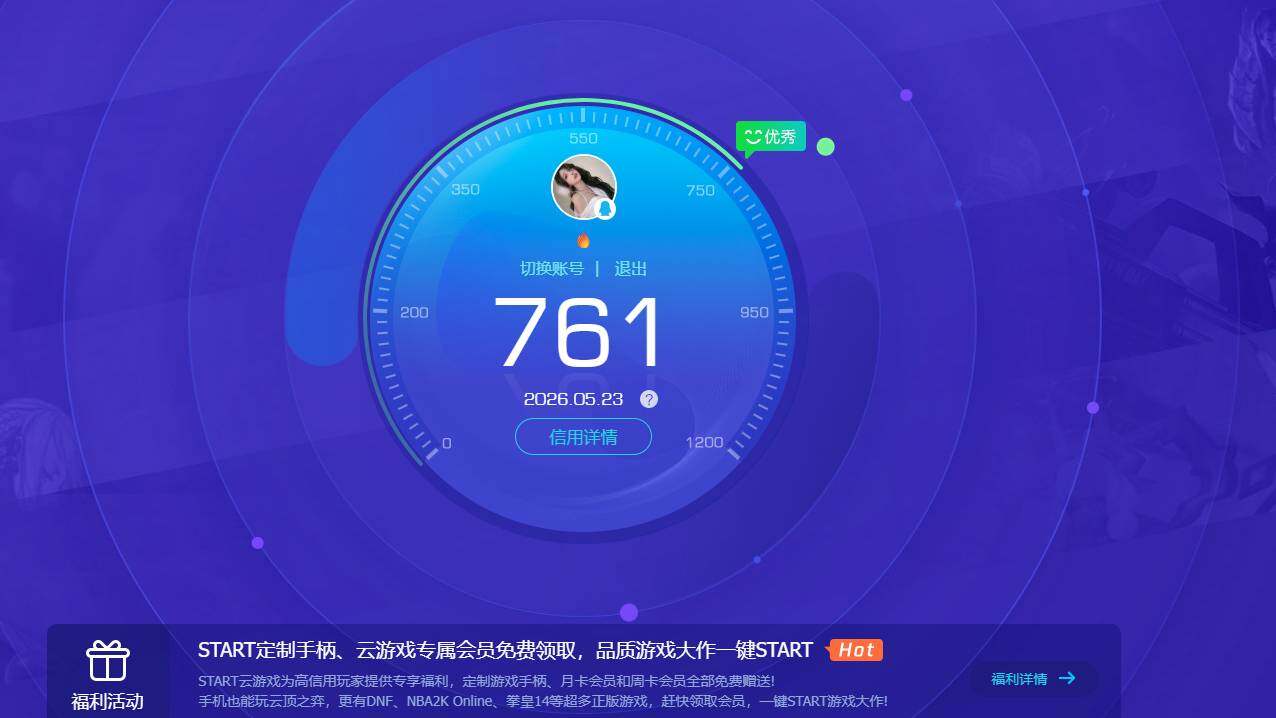
Task: Click the QQ penguin badge on avatar
Action: (x=604, y=208)
